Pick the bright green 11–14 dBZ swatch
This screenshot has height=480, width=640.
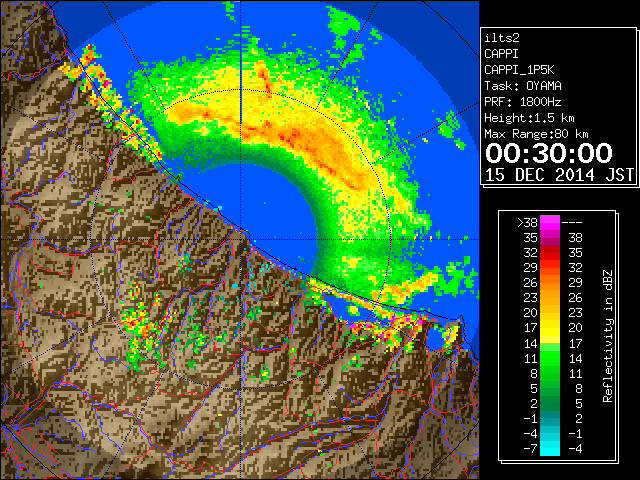pos(550,358)
